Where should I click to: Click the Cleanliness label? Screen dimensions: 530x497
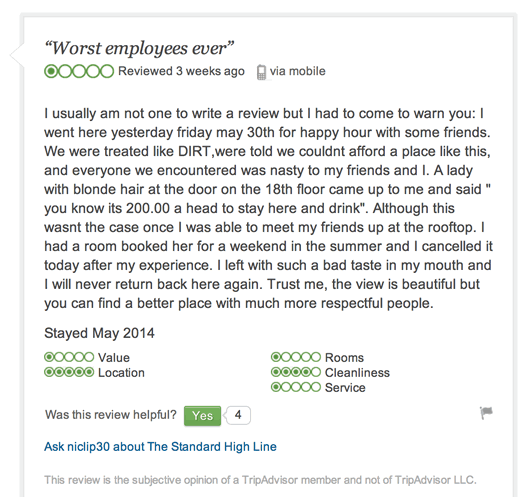coord(357,373)
